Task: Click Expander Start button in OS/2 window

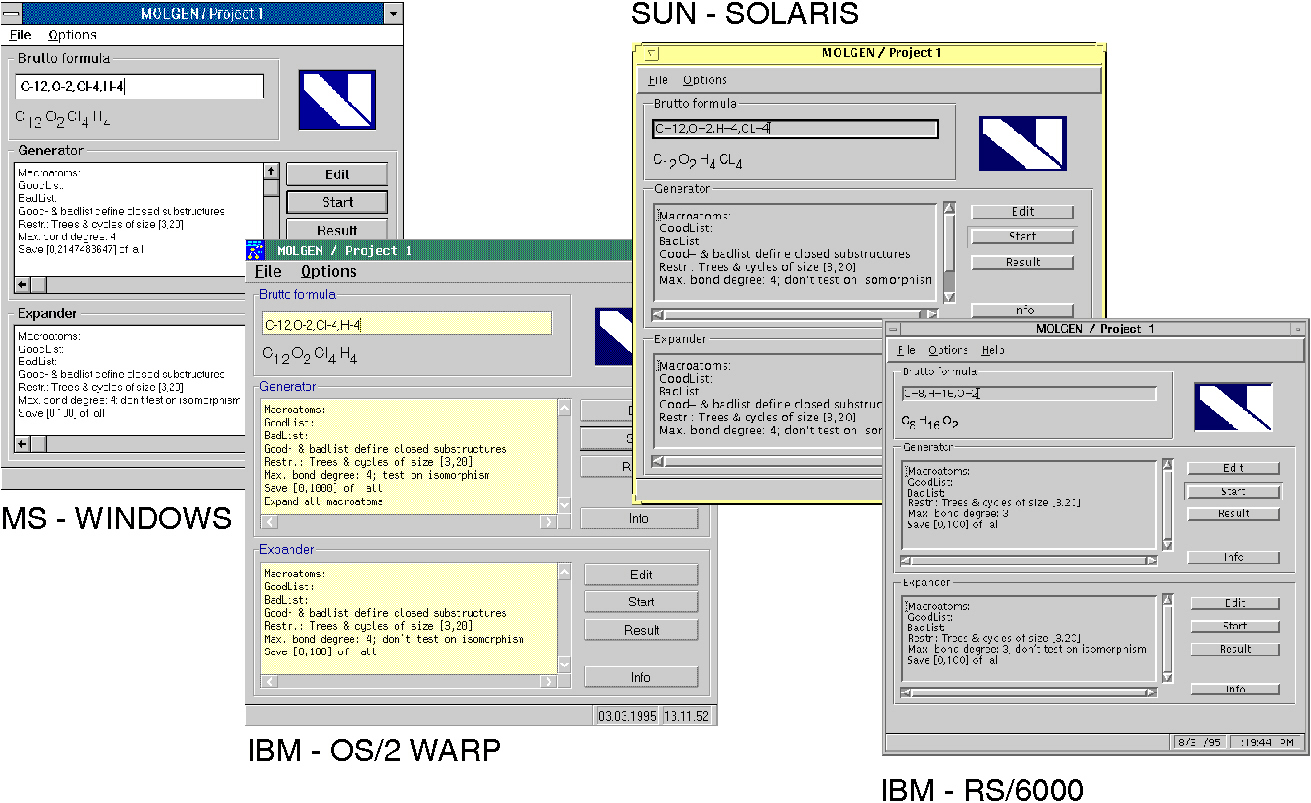Action: click(x=641, y=602)
